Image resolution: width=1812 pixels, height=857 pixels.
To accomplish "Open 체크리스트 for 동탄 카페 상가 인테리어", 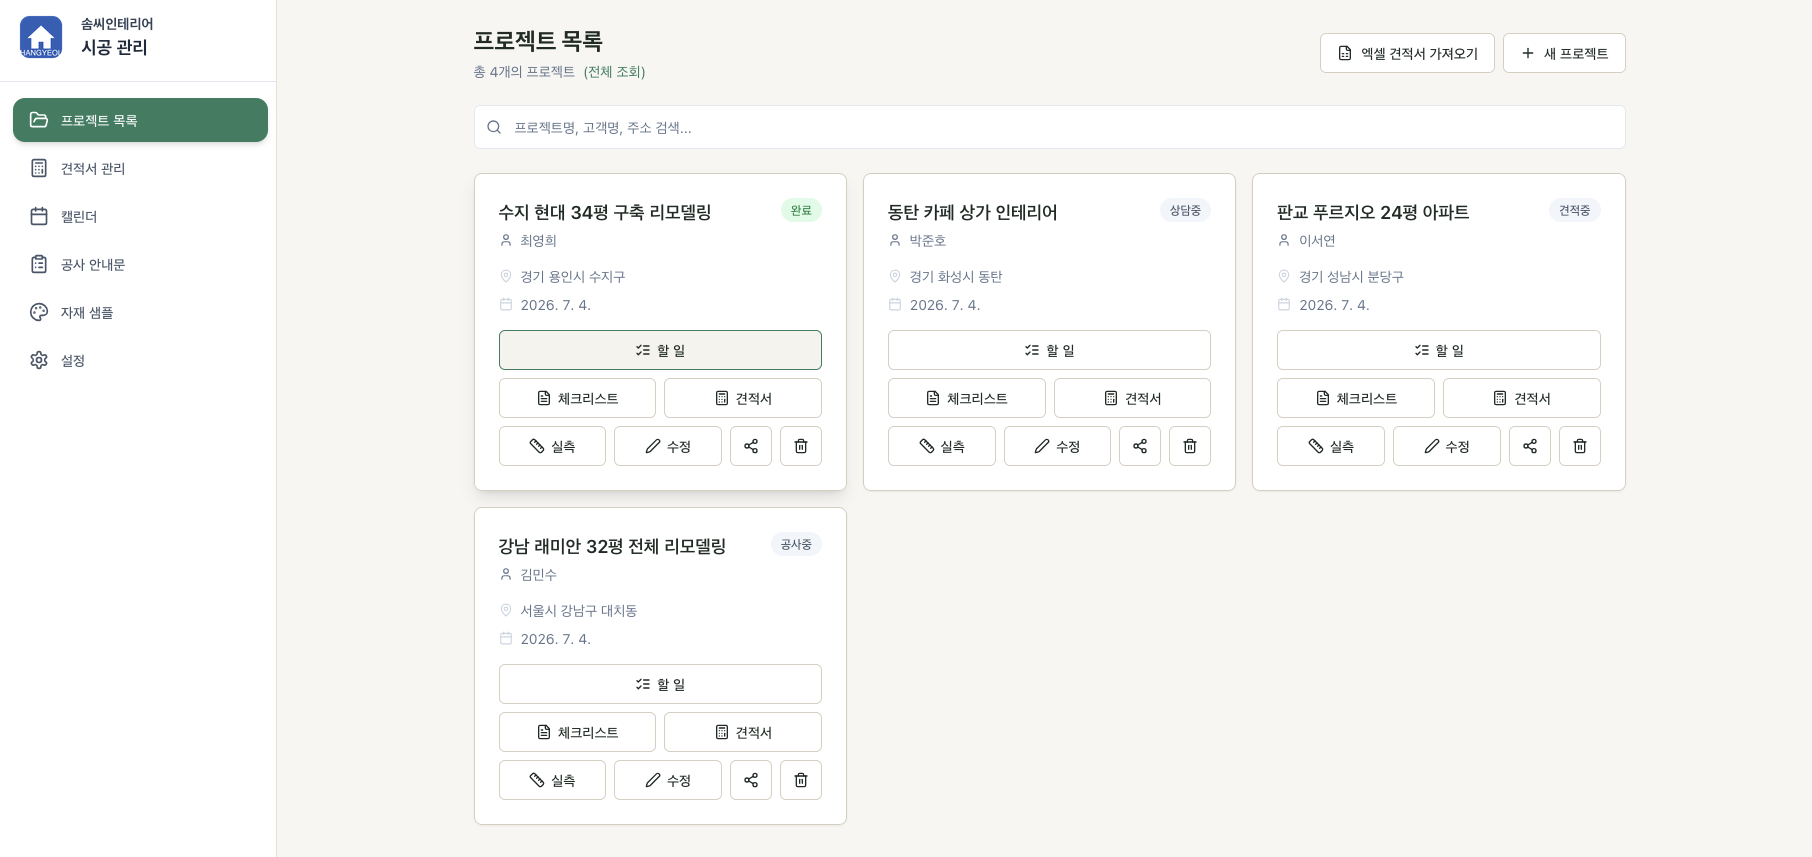I will (967, 398).
